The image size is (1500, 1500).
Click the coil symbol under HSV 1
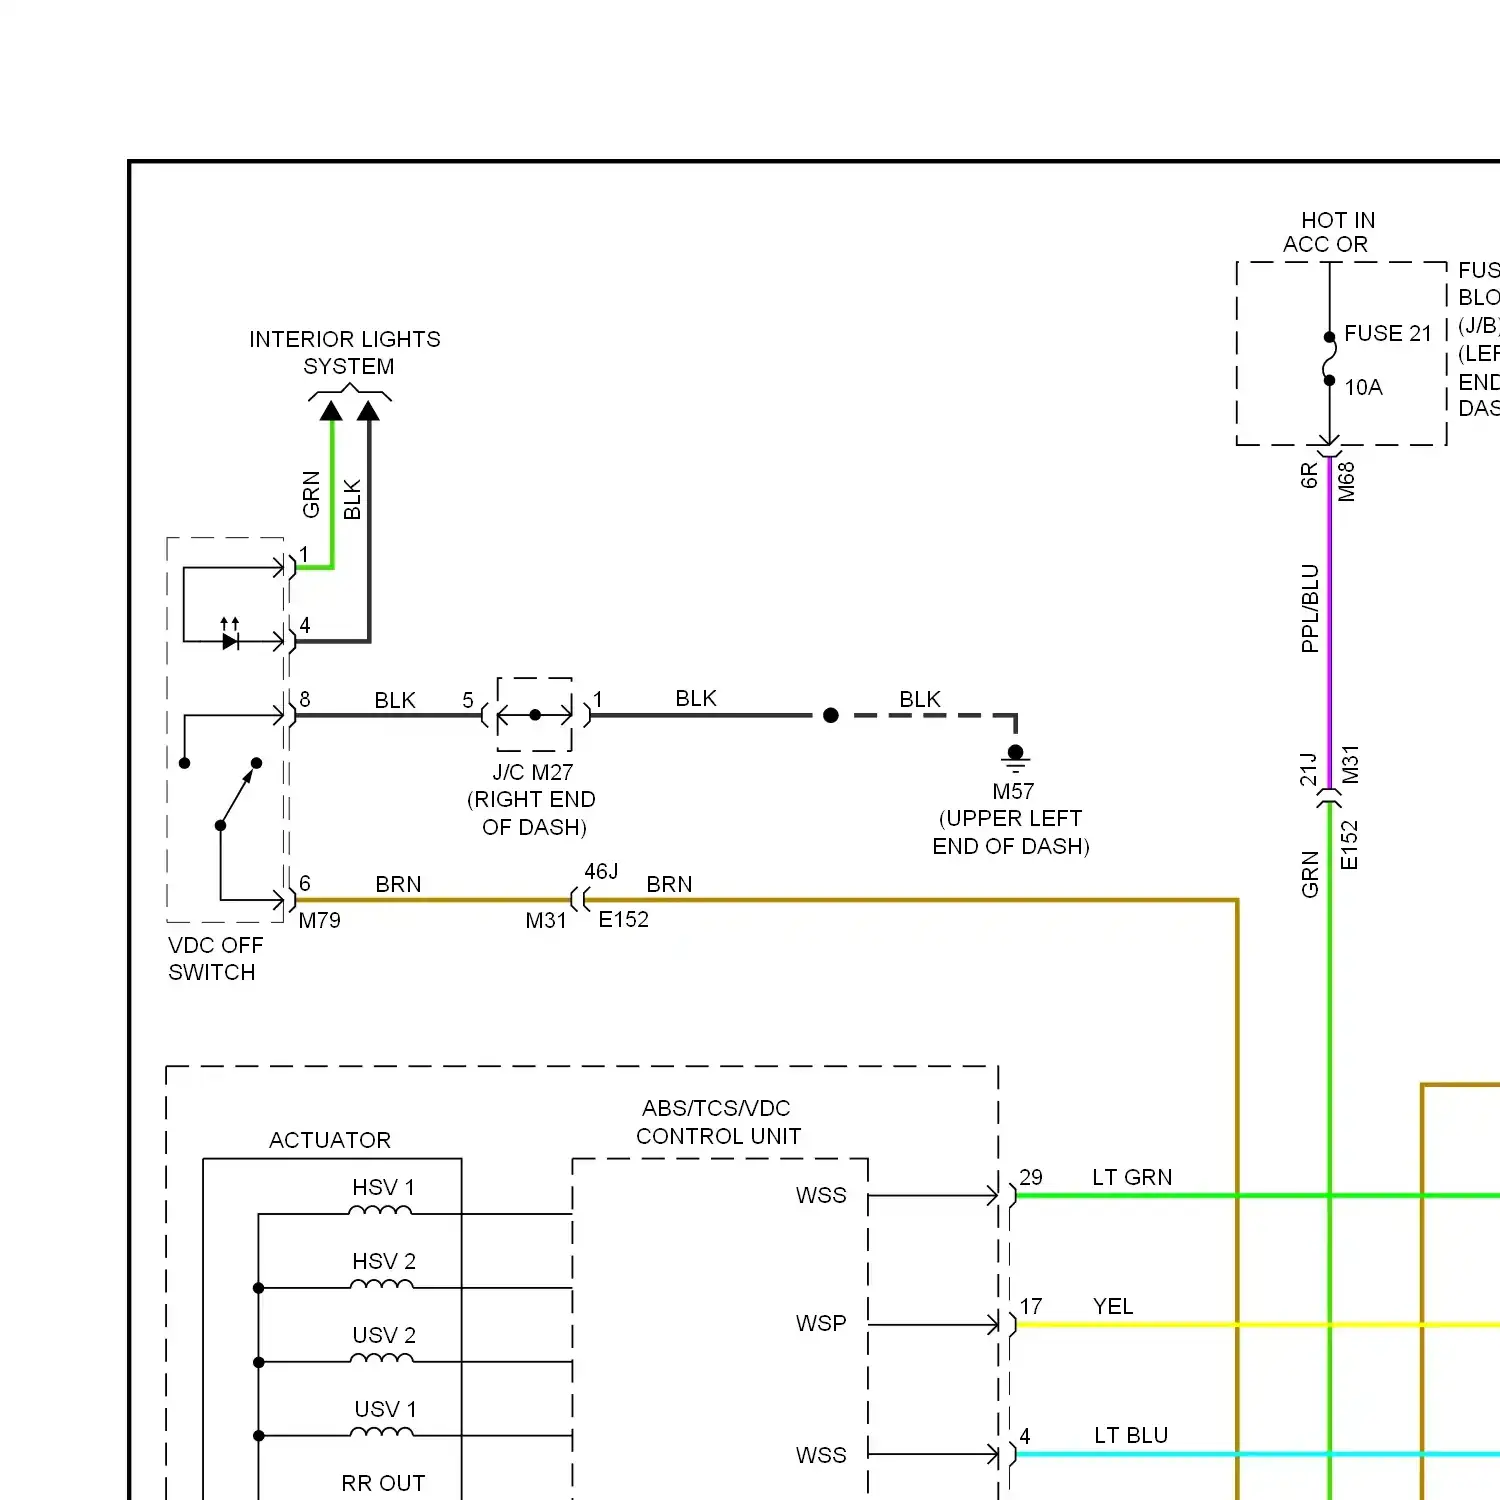[x=380, y=1210]
